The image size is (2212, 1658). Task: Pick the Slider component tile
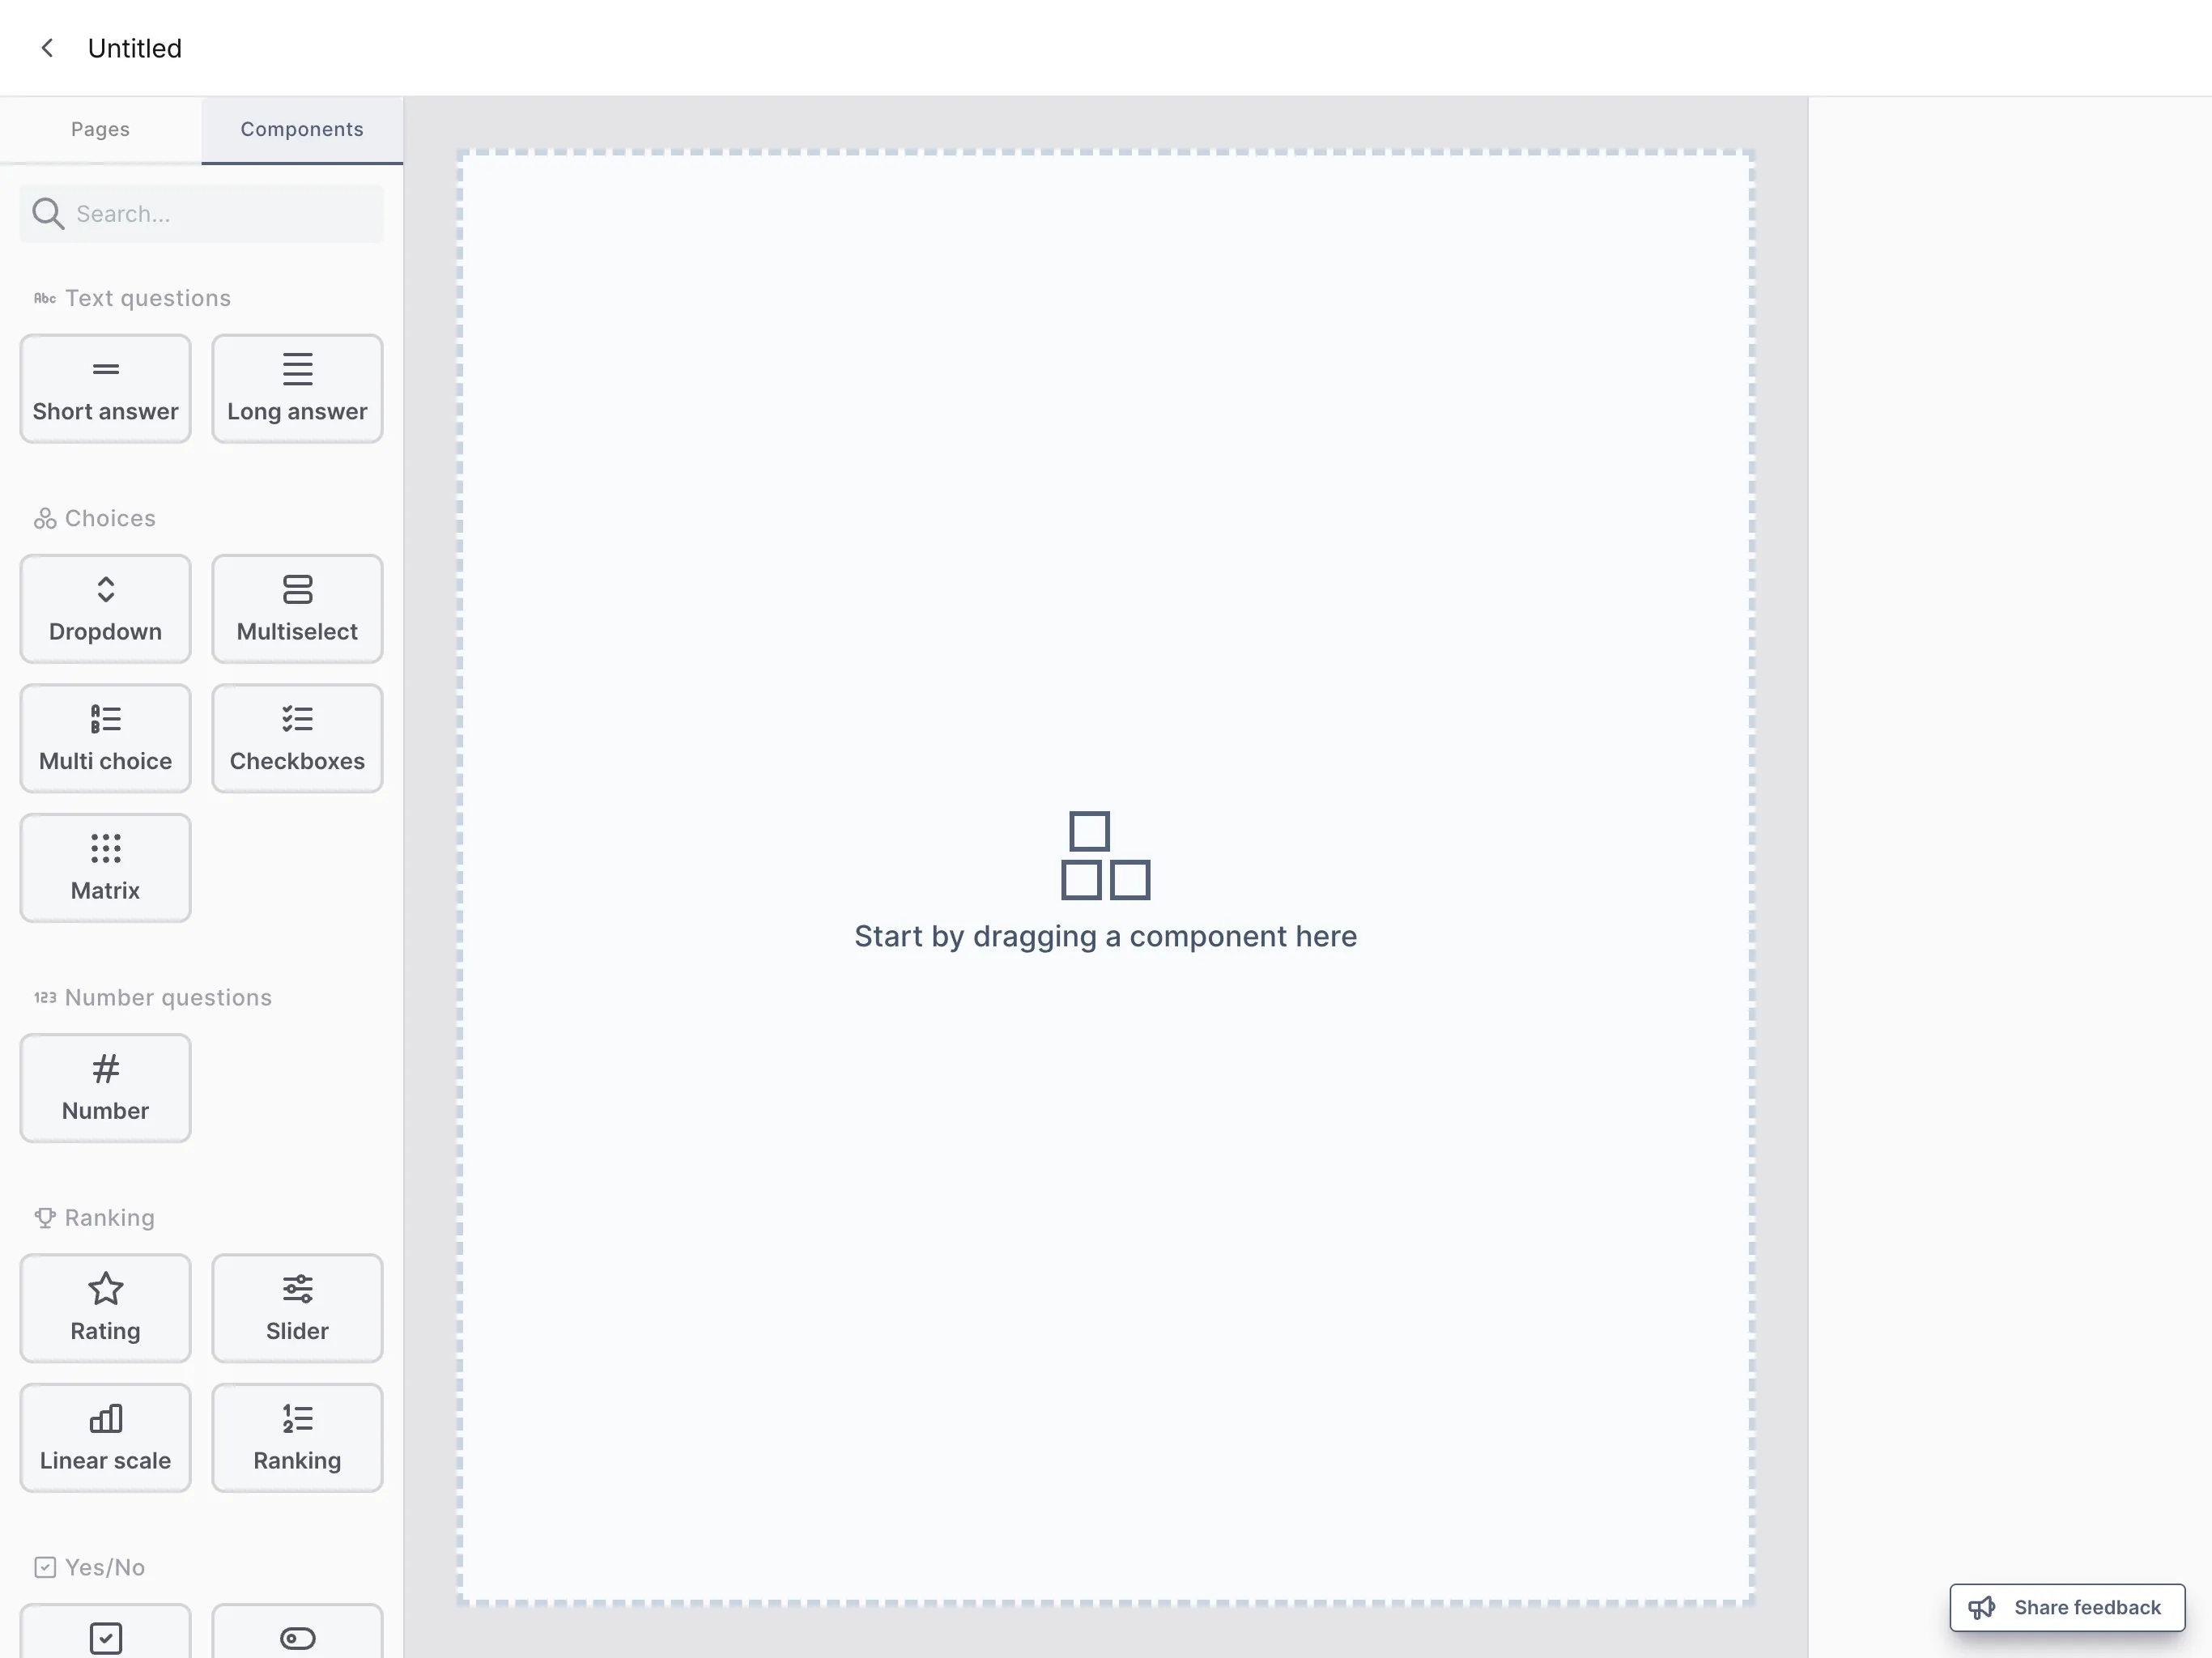297,1308
